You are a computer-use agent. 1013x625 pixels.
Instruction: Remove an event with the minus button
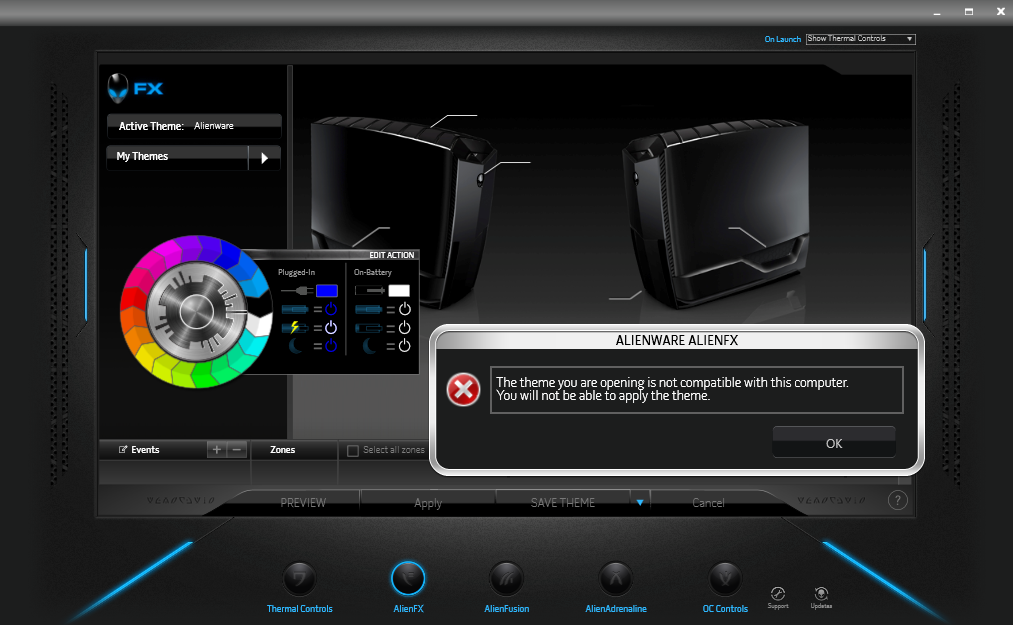coord(237,450)
